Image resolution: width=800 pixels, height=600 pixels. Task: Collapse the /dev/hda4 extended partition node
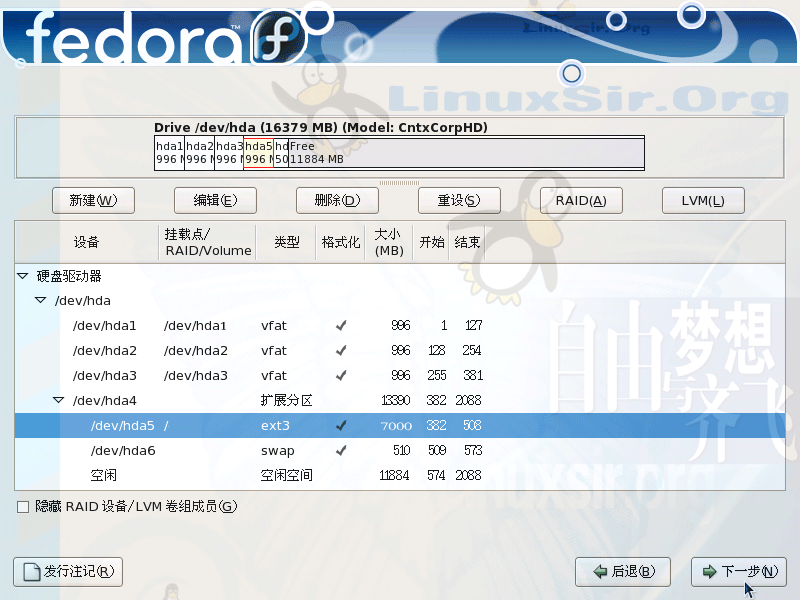59,401
